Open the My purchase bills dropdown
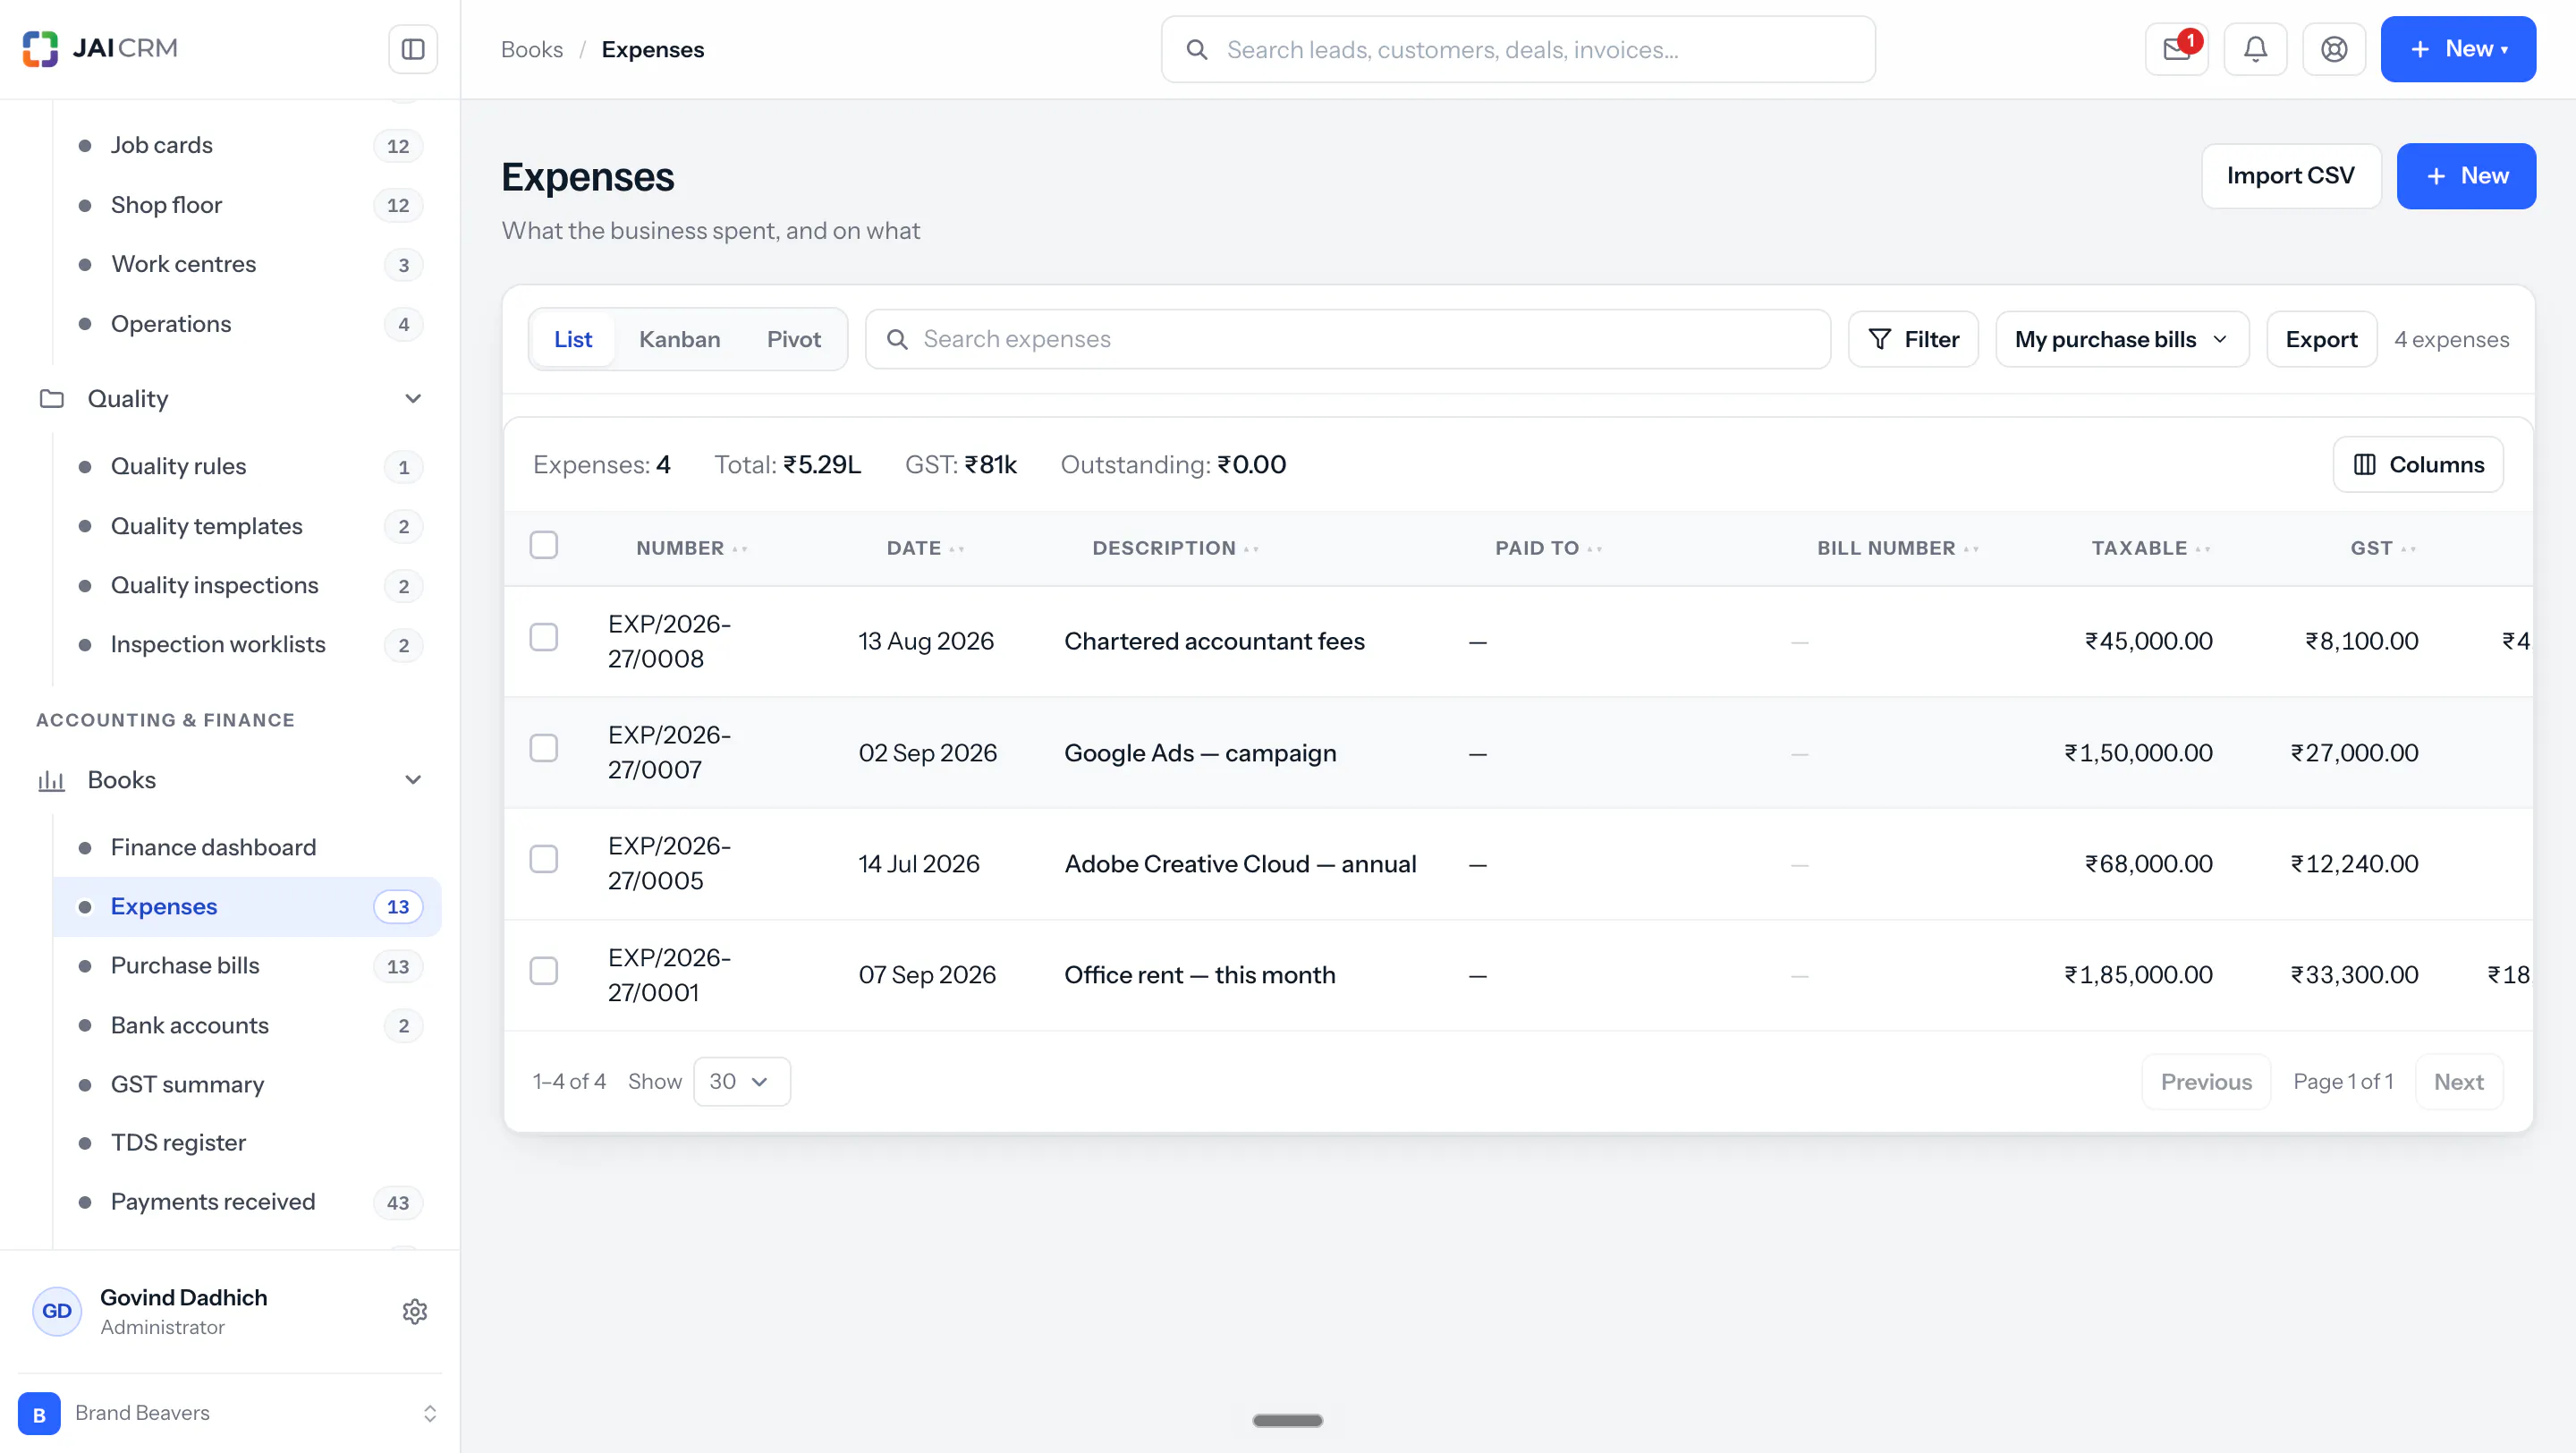Image resolution: width=2576 pixels, height=1453 pixels. pos(2122,339)
